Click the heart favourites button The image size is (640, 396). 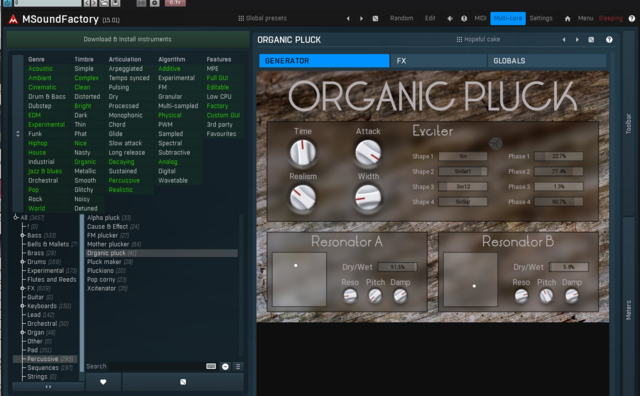[103, 382]
